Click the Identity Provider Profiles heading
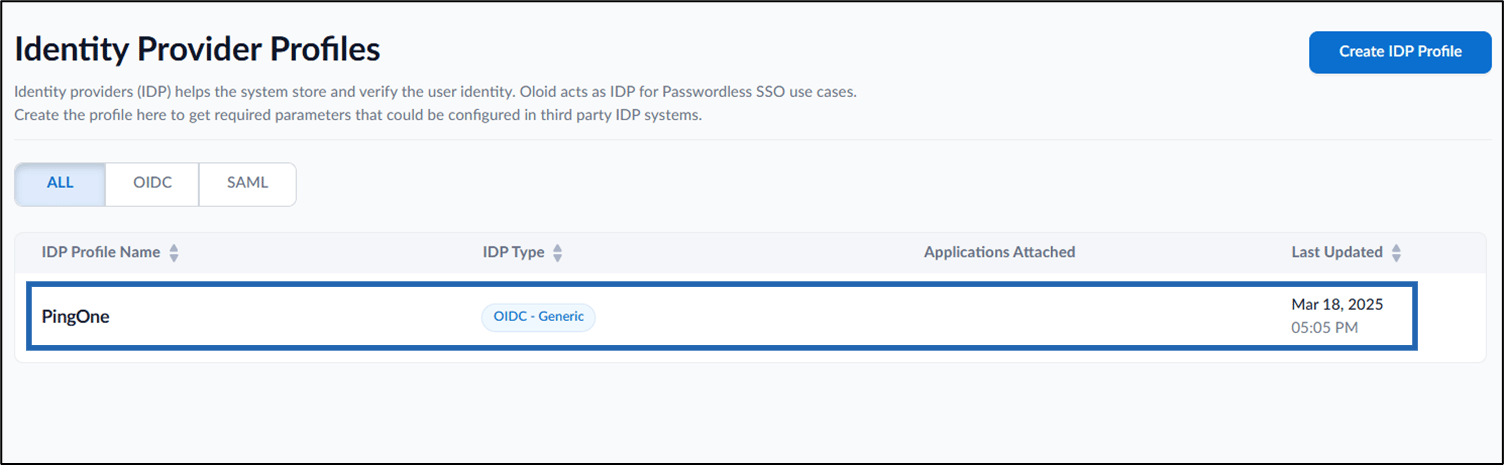Viewport: 1504px width, 465px height. (x=197, y=50)
